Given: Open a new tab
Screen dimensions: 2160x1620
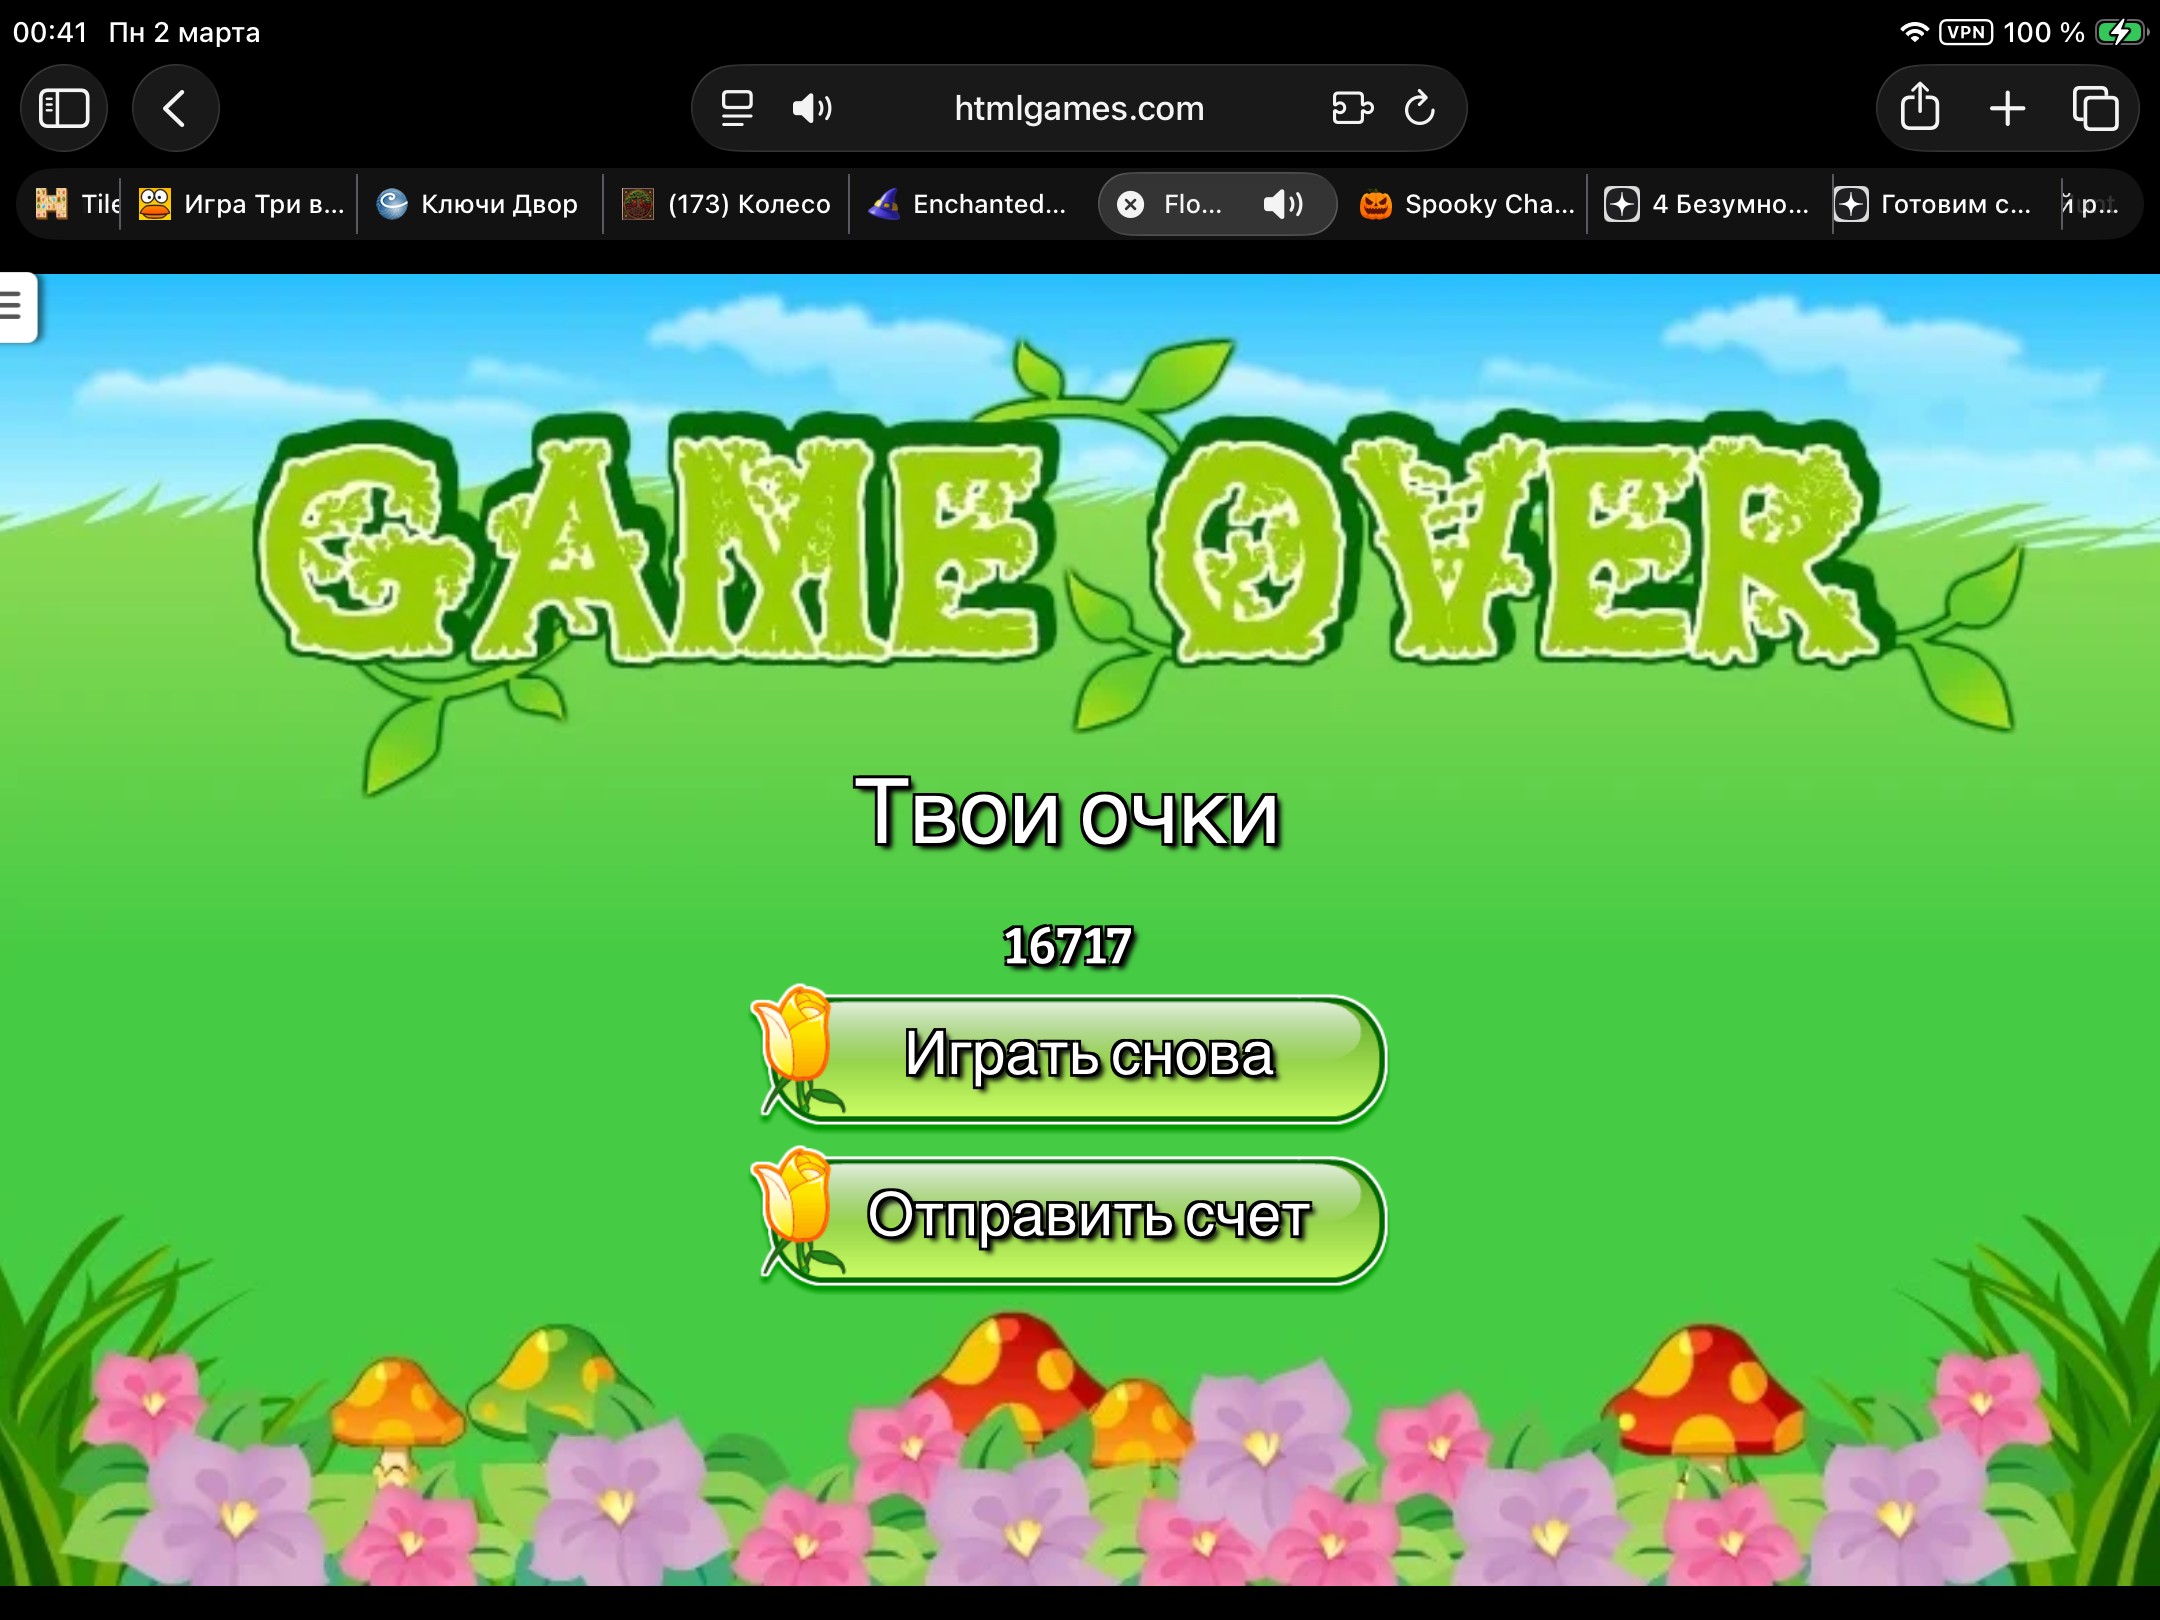Looking at the screenshot, I should pos(2007,108).
